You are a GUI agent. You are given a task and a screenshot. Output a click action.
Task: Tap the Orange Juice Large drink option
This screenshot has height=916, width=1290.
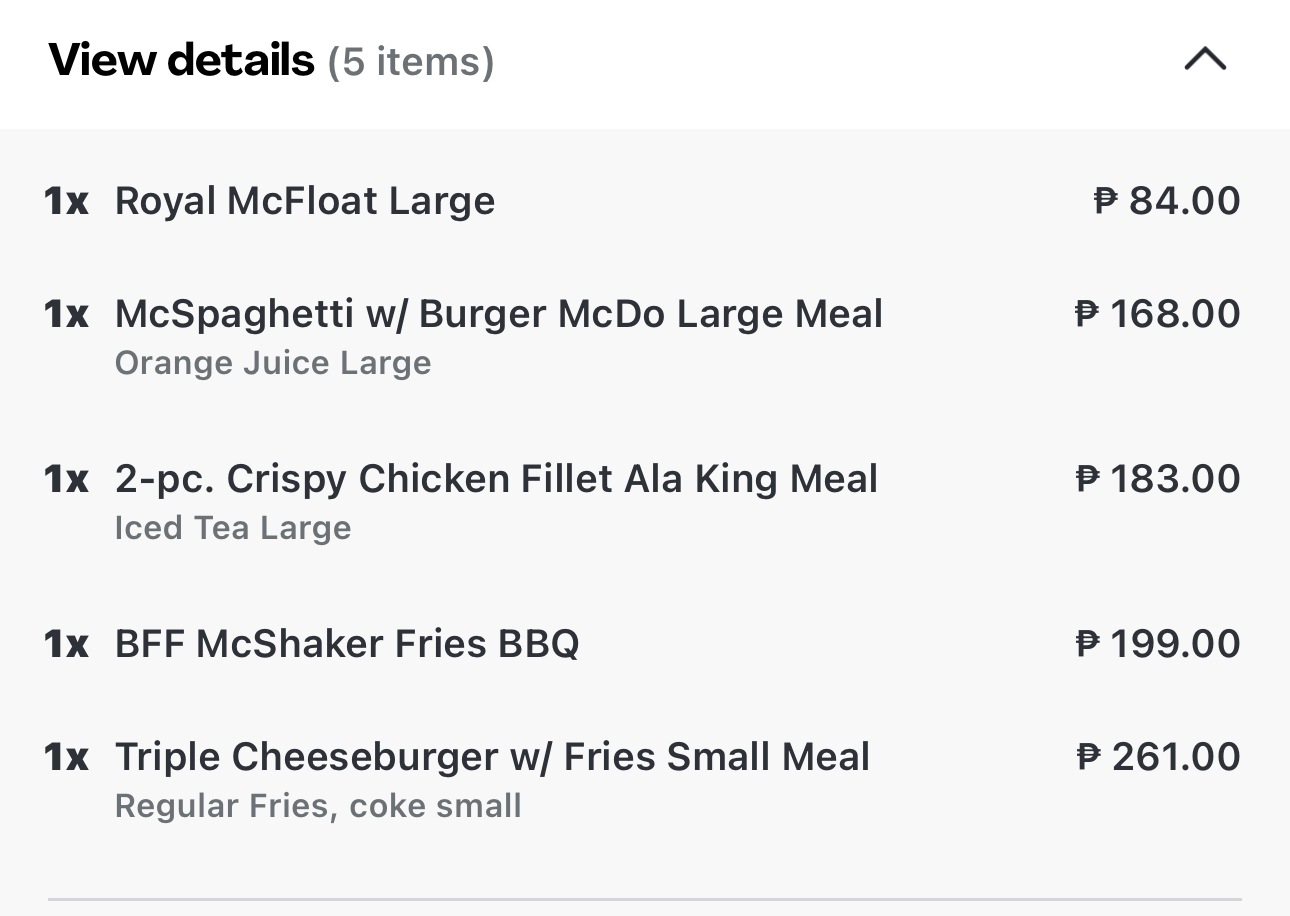[x=273, y=363]
